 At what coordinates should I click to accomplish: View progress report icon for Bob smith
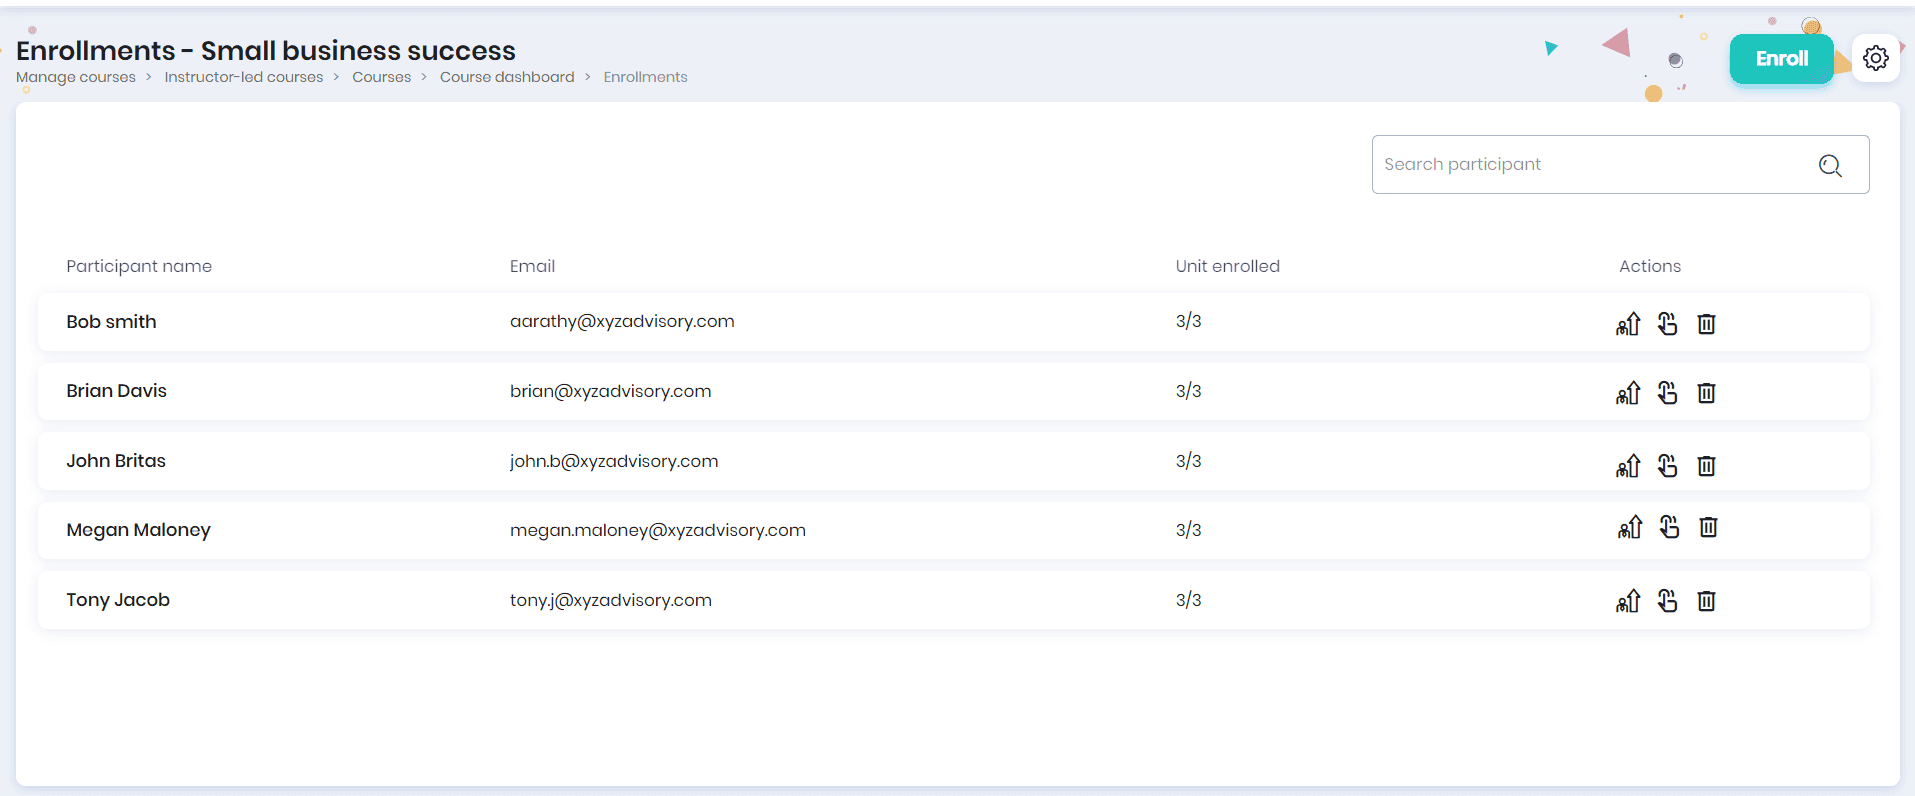[x=1628, y=323]
